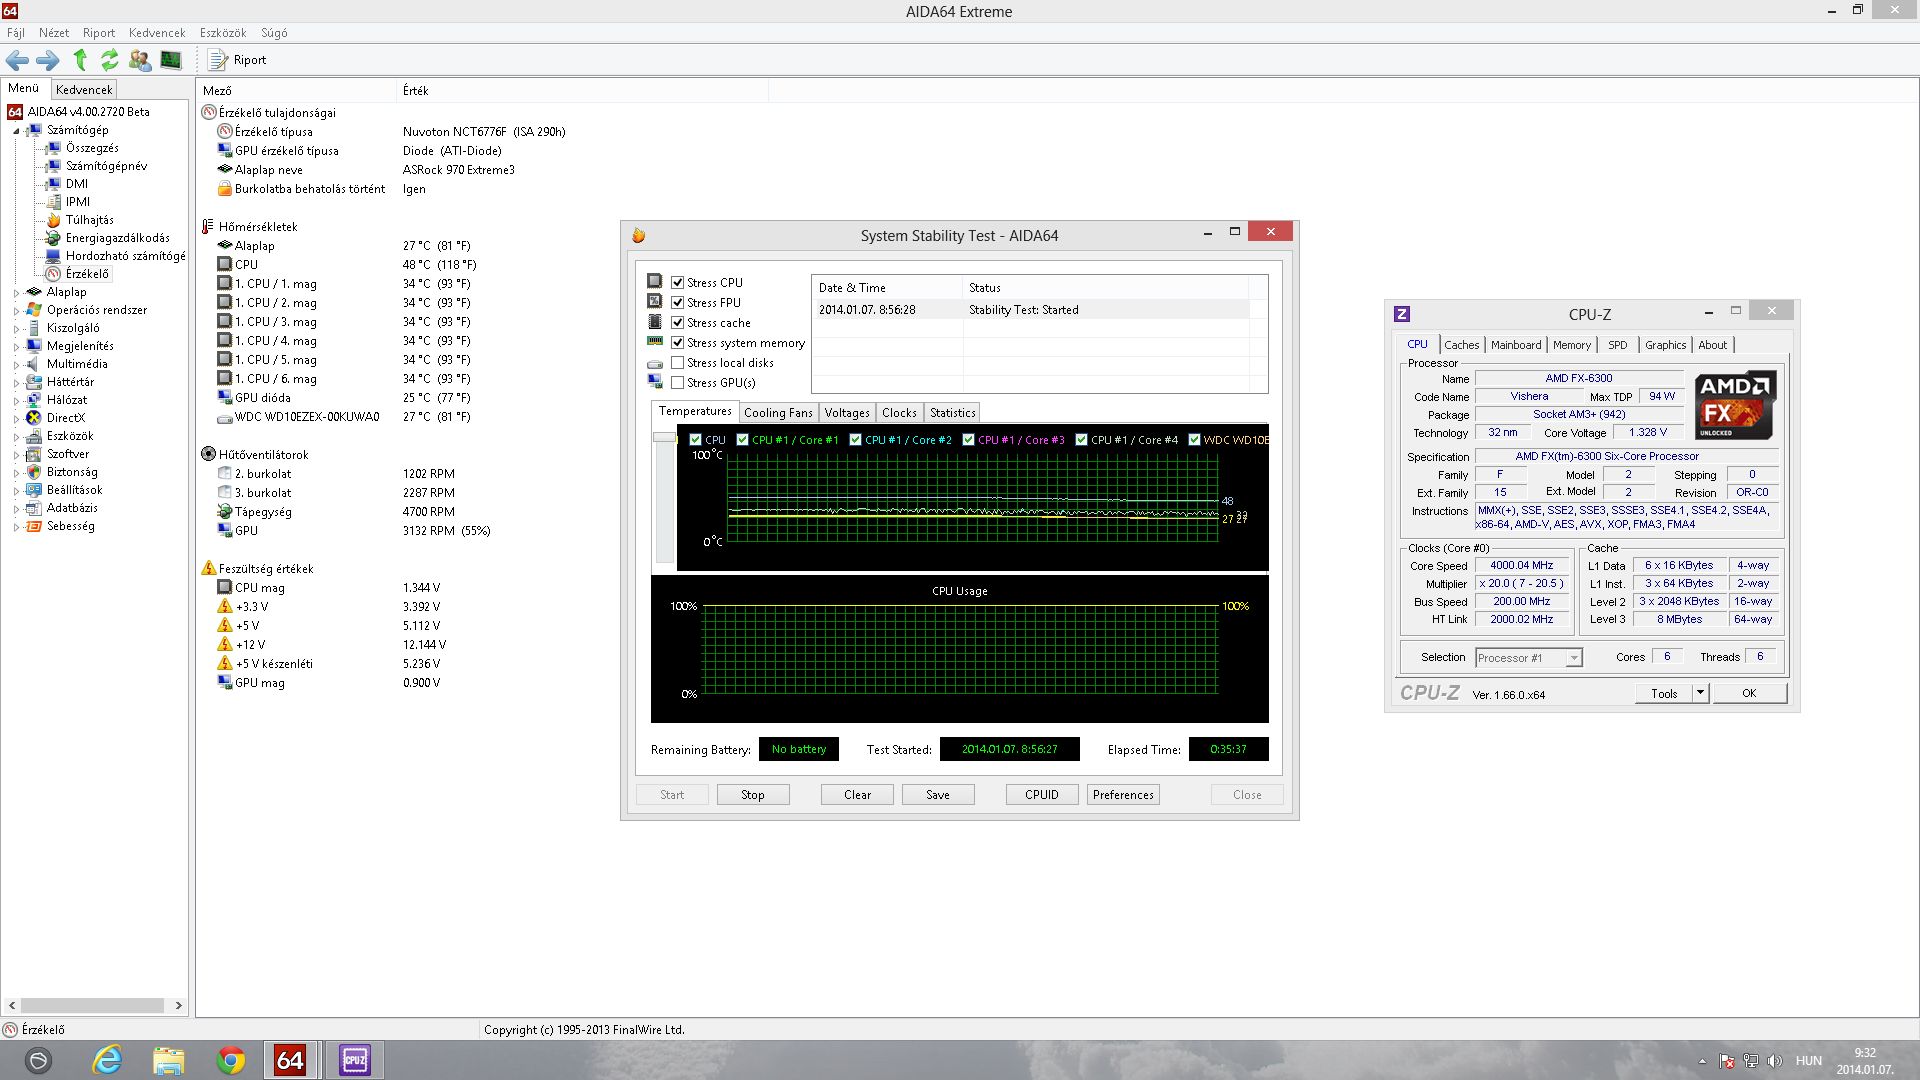Screen dimensions: 1920x1080
Task: Toggle the CPU graph line checkbox
Action: pos(695,440)
